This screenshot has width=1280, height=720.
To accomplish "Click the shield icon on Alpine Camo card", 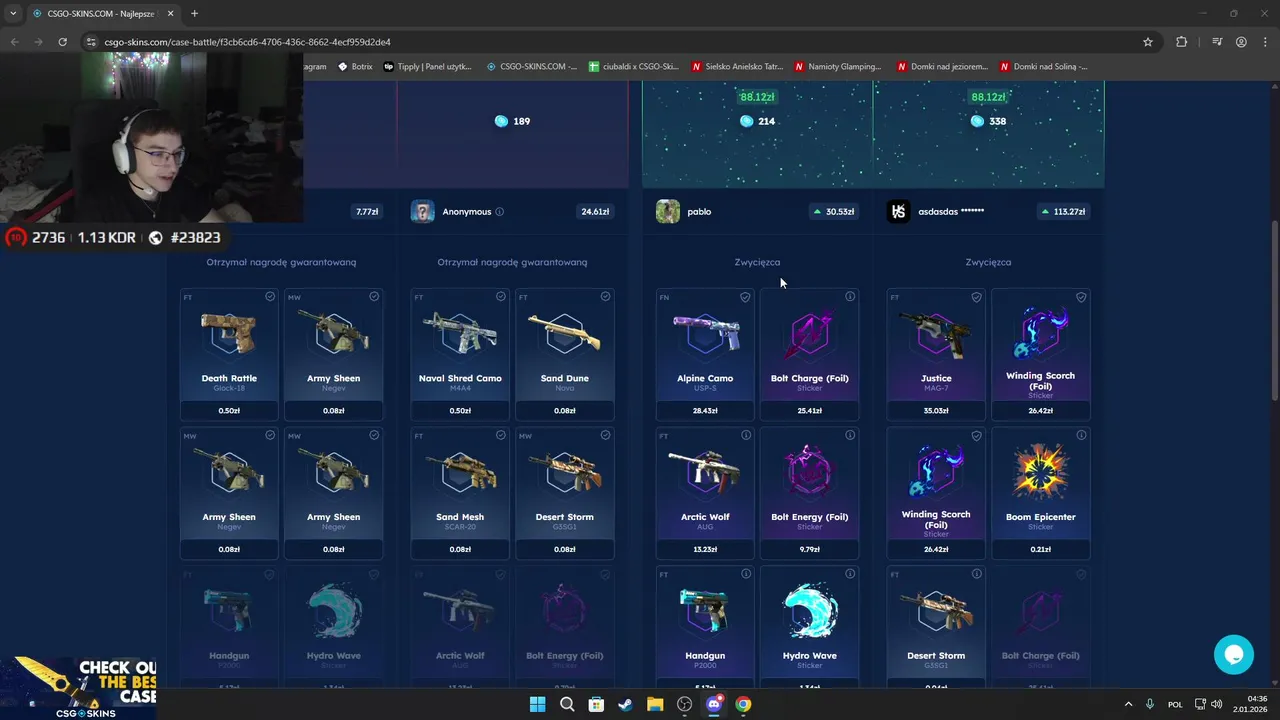I will click(x=745, y=297).
